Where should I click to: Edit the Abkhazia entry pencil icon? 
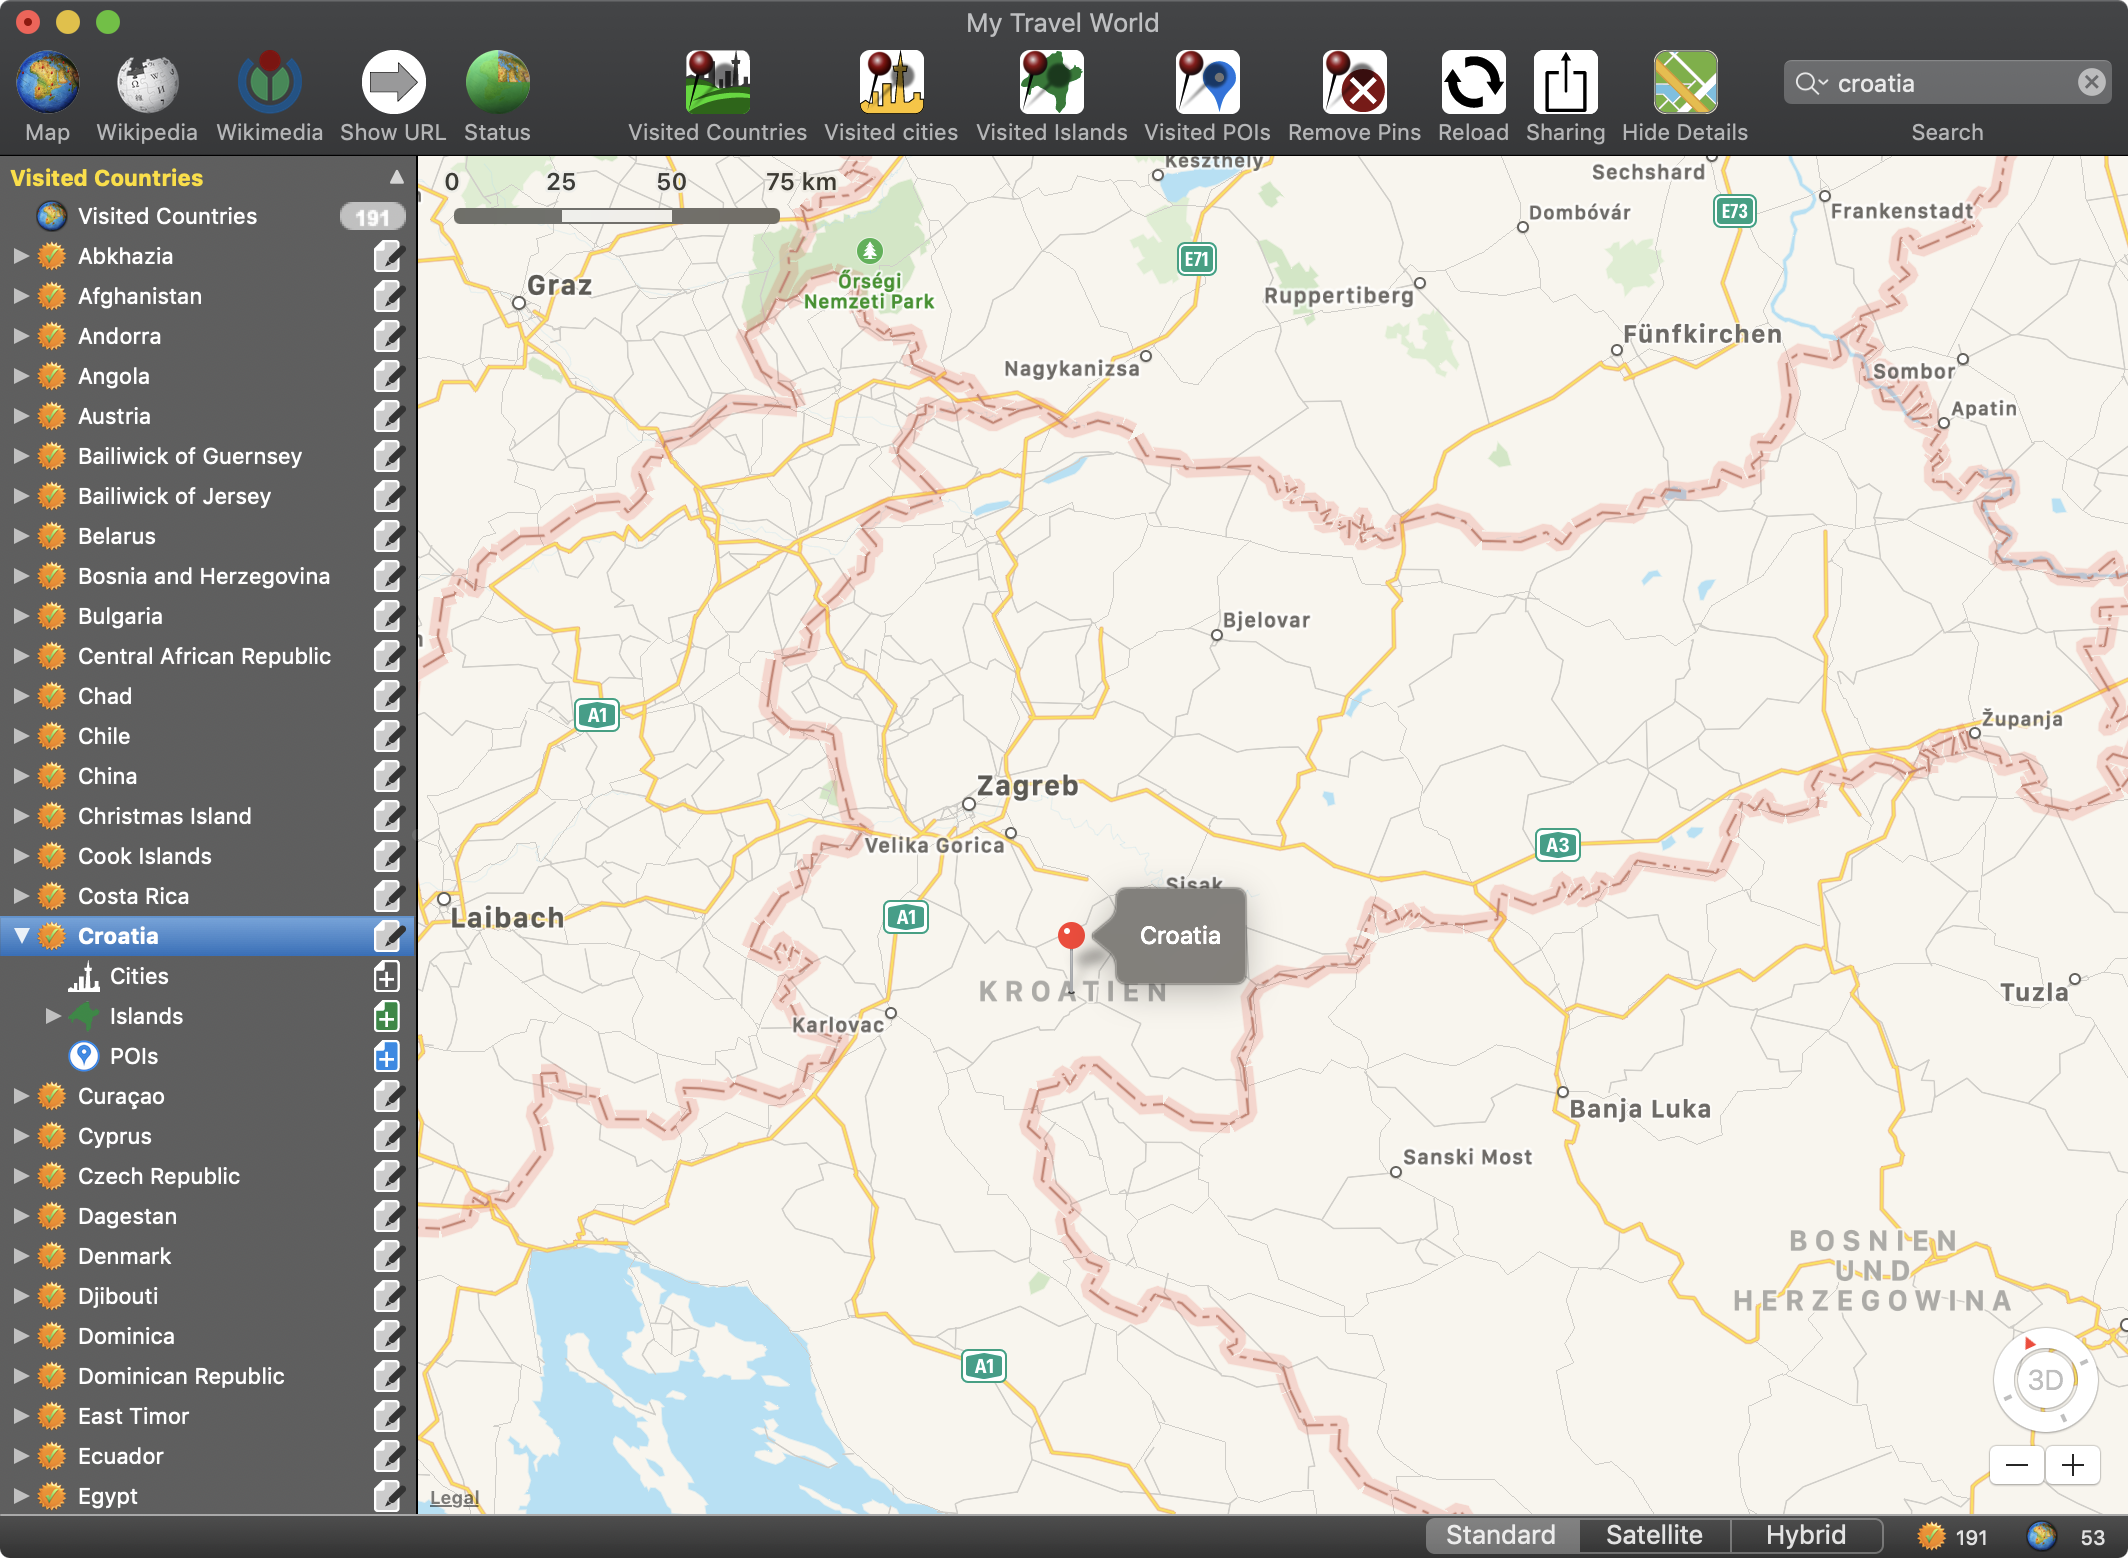(x=388, y=256)
